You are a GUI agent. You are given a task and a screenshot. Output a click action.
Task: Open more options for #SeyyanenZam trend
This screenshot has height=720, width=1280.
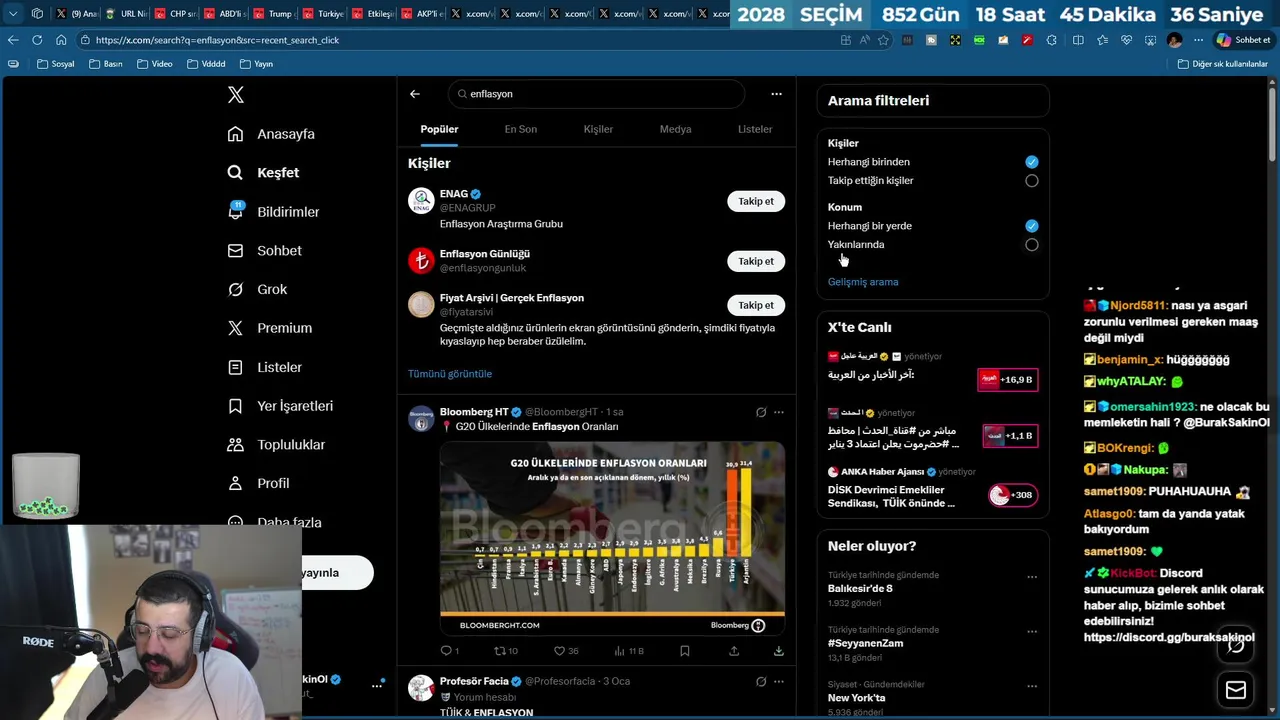pos(1032,631)
